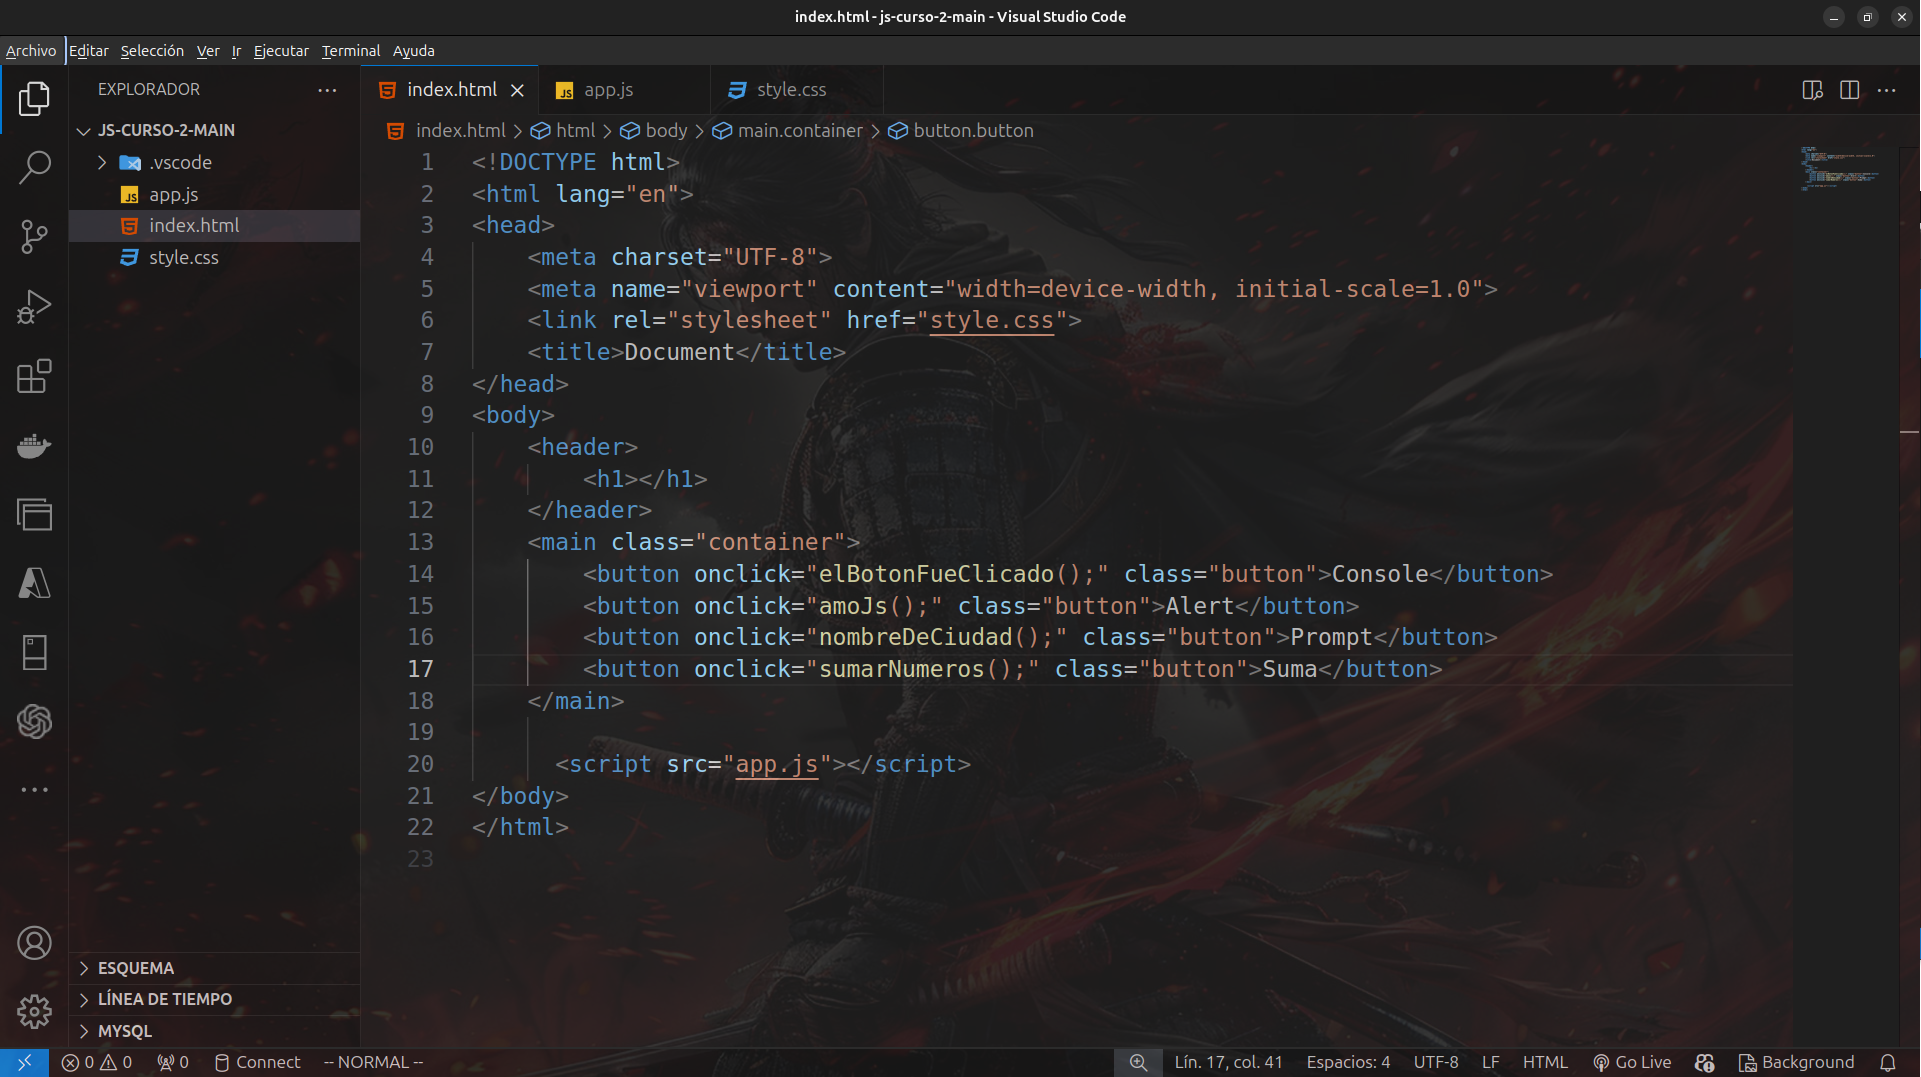The image size is (1921, 1077).
Task: Show additional activity bar views (ellipsis)
Action: click(x=34, y=789)
